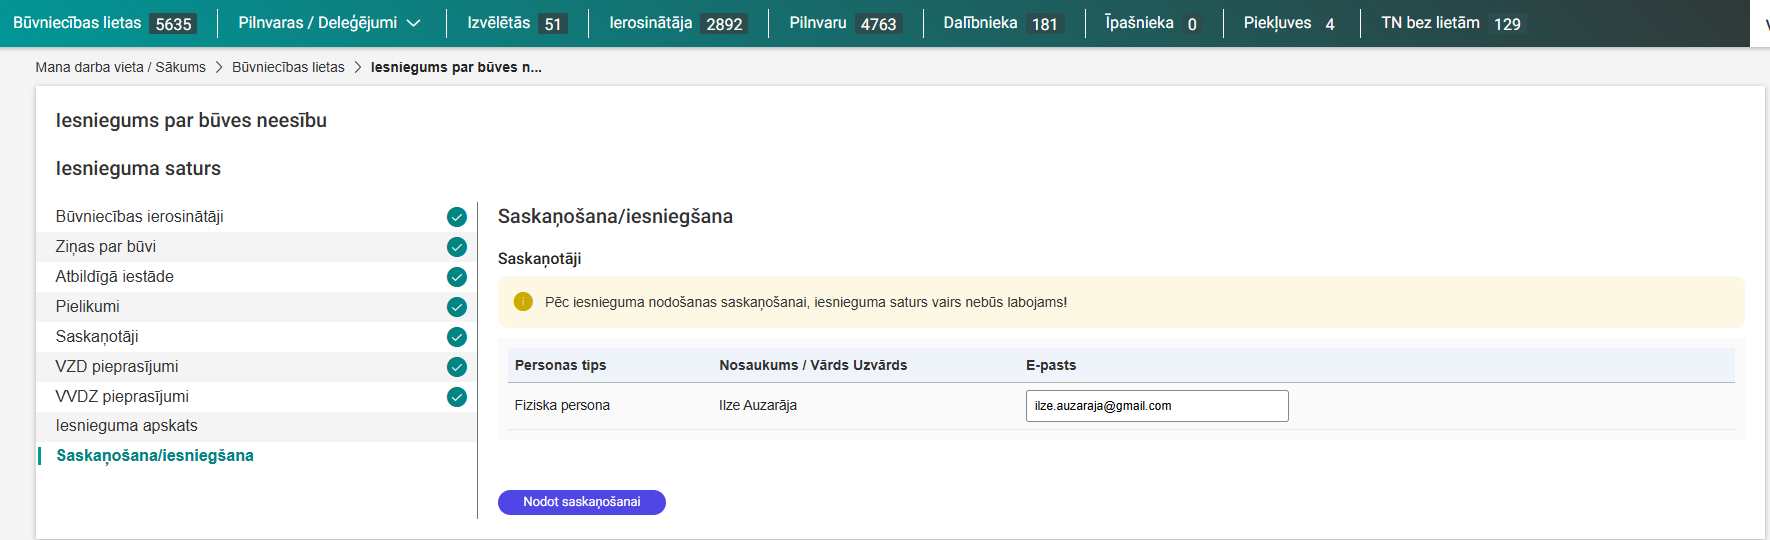Image resolution: width=1770 pixels, height=540 pixels.
Task: Click checkmark icon beside Ziņas par būvi
Action: [457, 247]
